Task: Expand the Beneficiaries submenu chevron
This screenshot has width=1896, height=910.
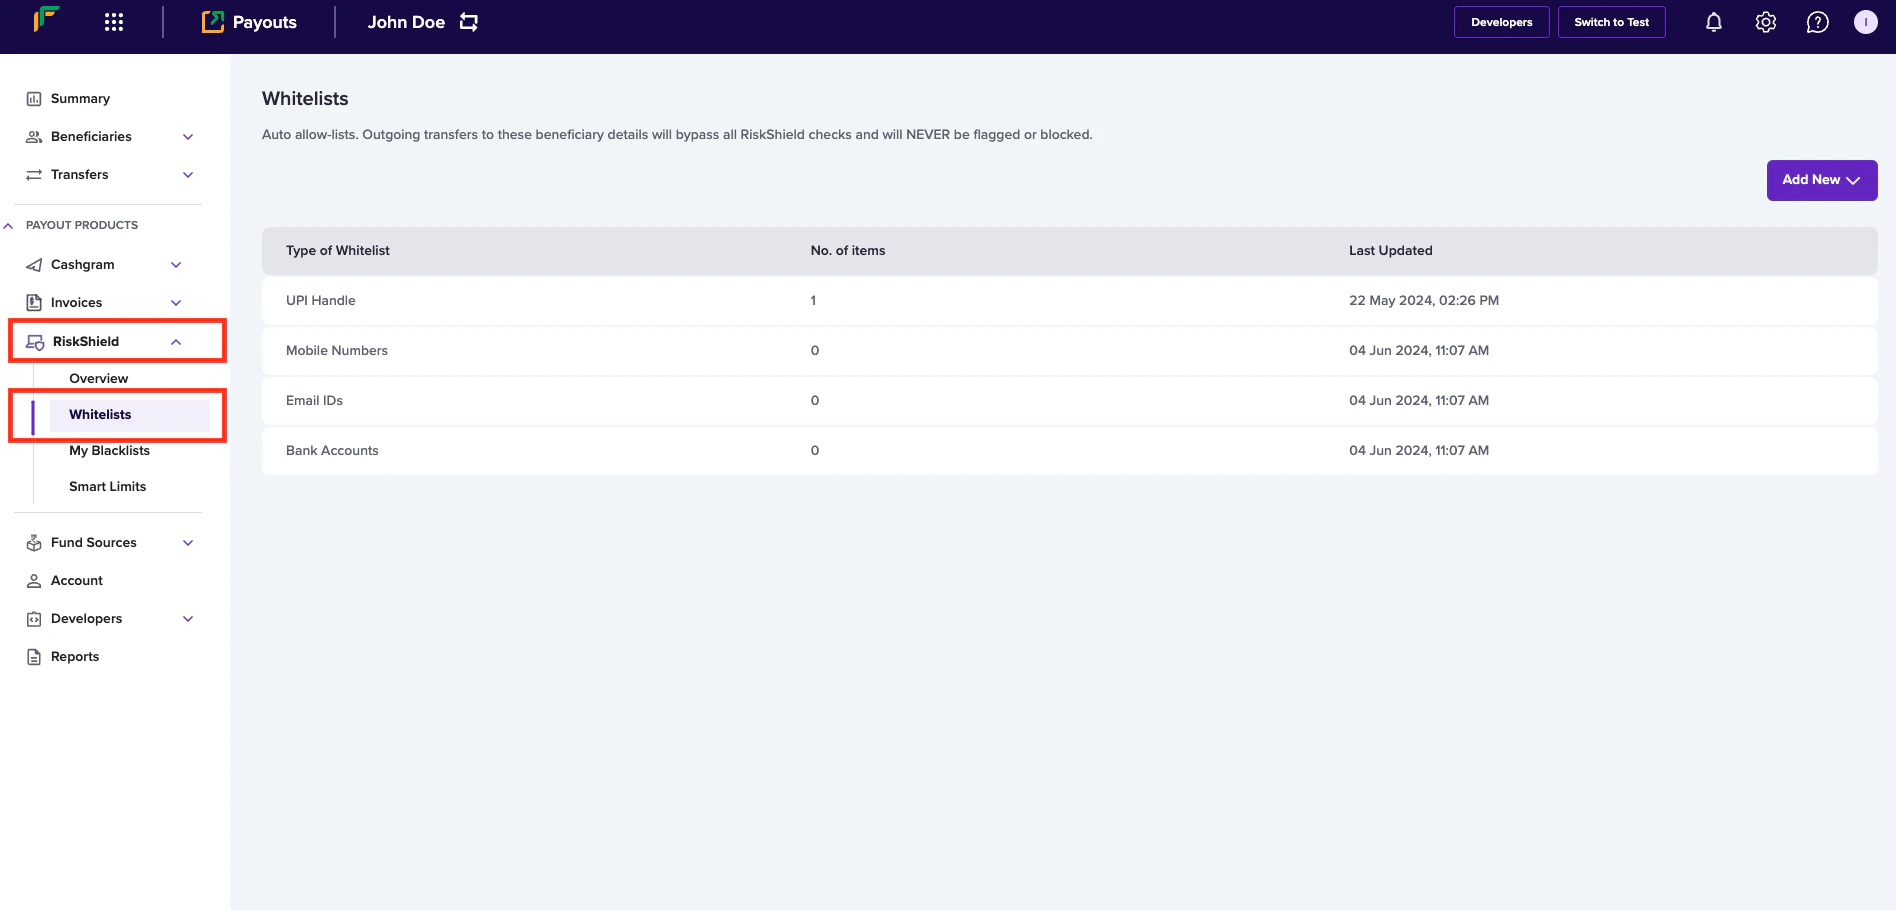Action: point(188,137)
